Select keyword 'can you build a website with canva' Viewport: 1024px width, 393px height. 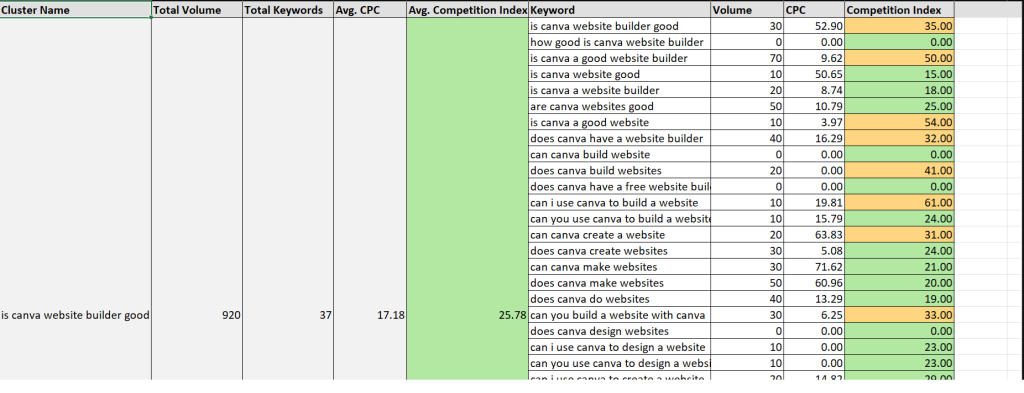pyautogui.click(x=619, y=315)
